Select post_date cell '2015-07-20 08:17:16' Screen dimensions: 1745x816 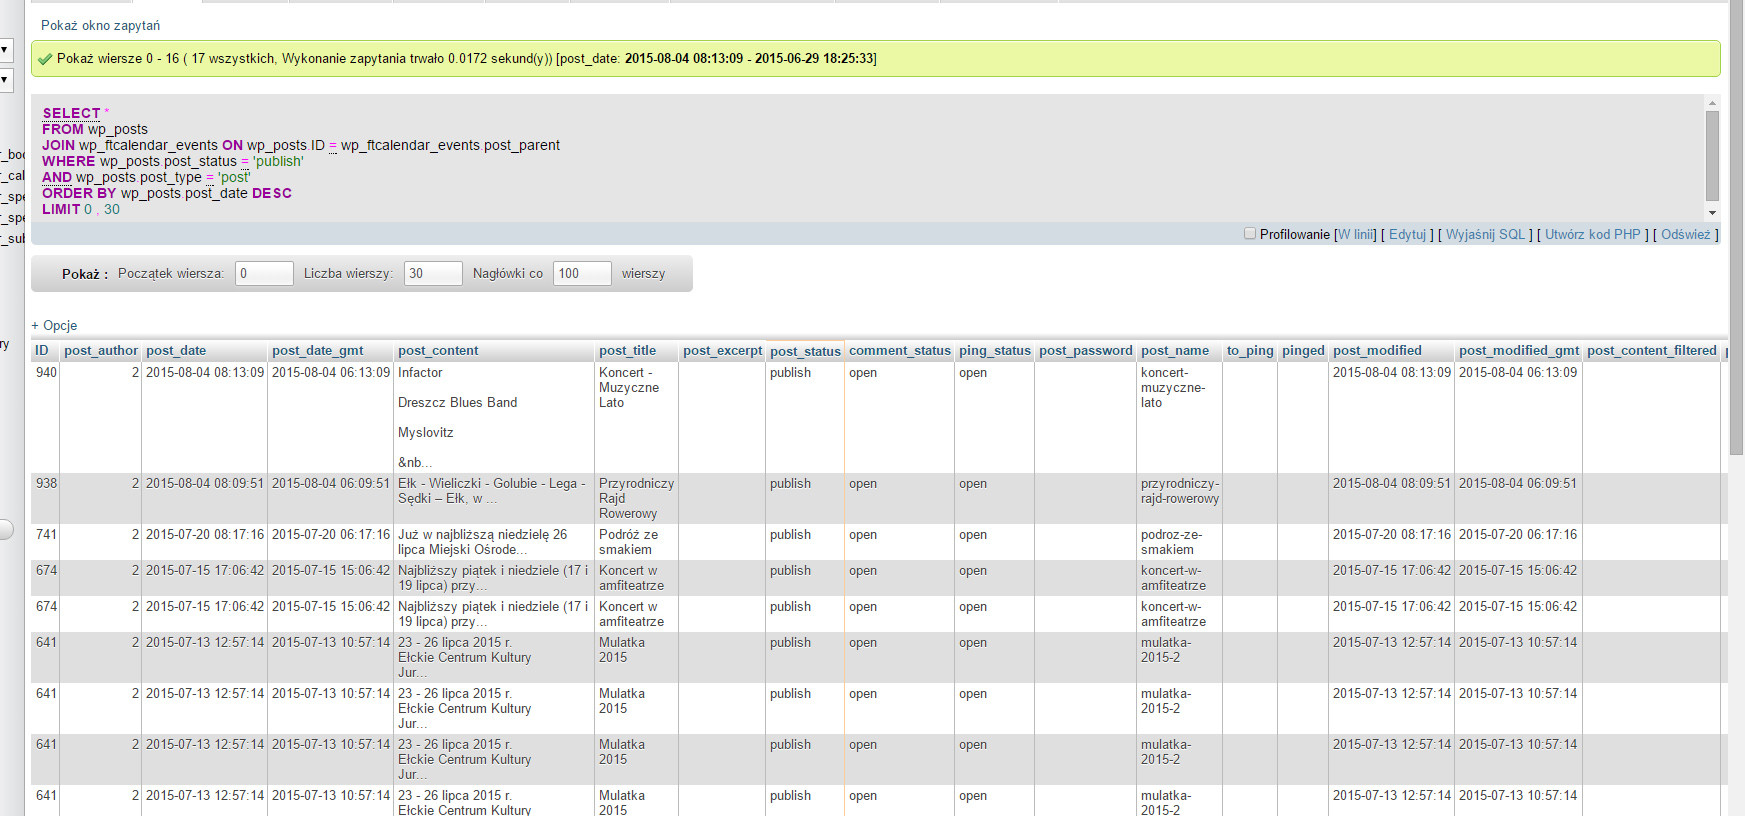[x=205, y=534]
